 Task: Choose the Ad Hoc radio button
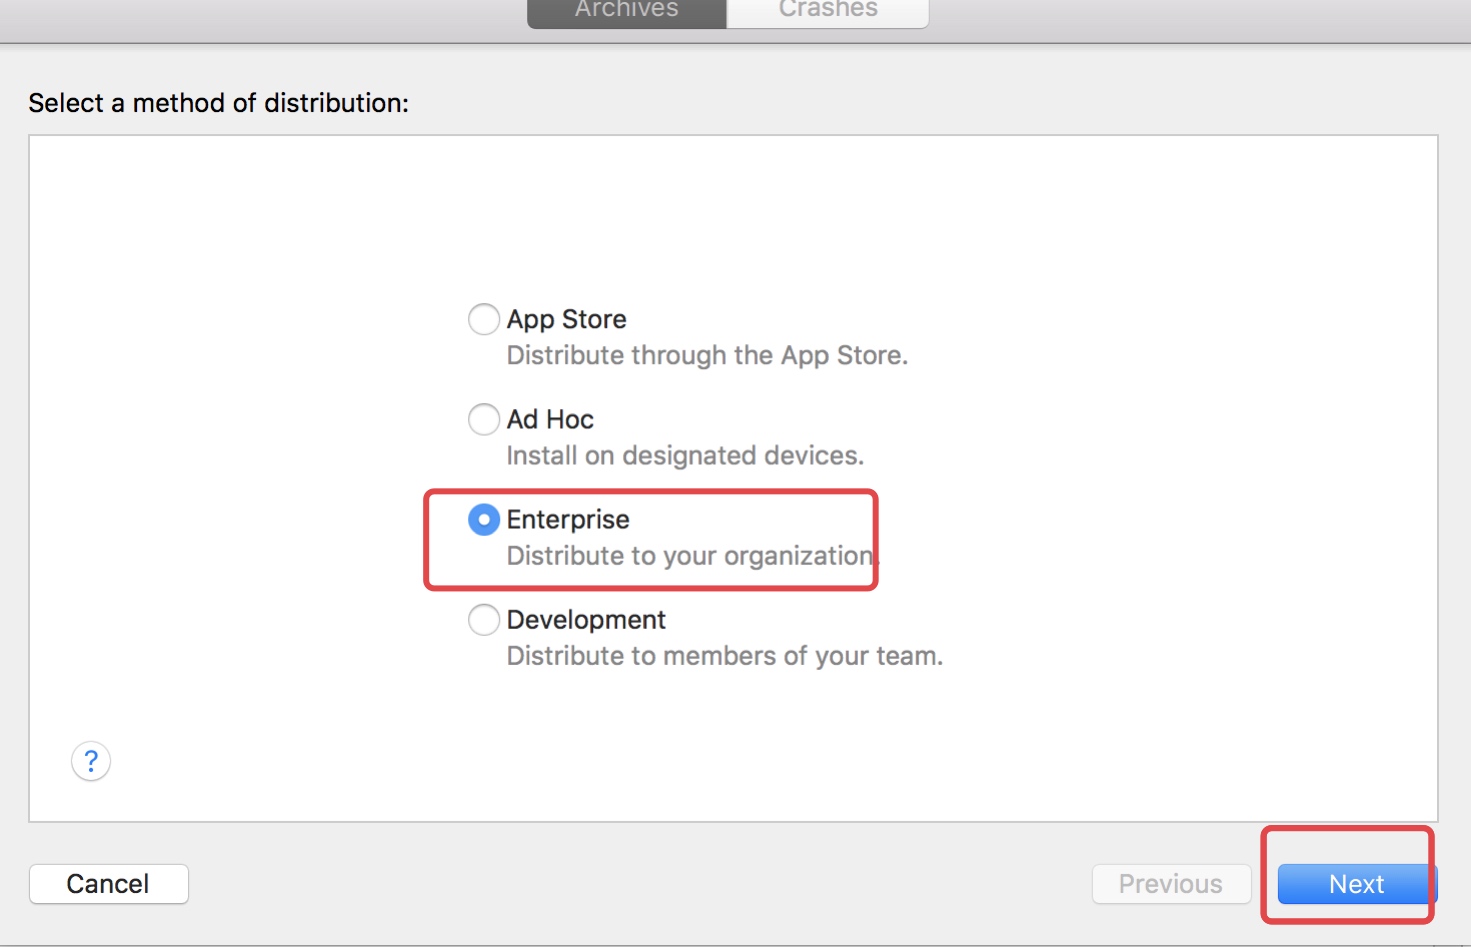coord(484,419)
